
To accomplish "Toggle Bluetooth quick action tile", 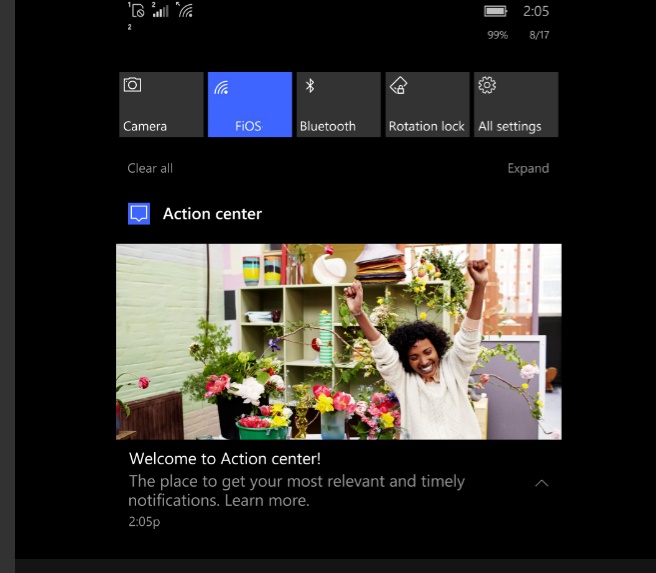I will pyautogui.click(x=338, y=104).
